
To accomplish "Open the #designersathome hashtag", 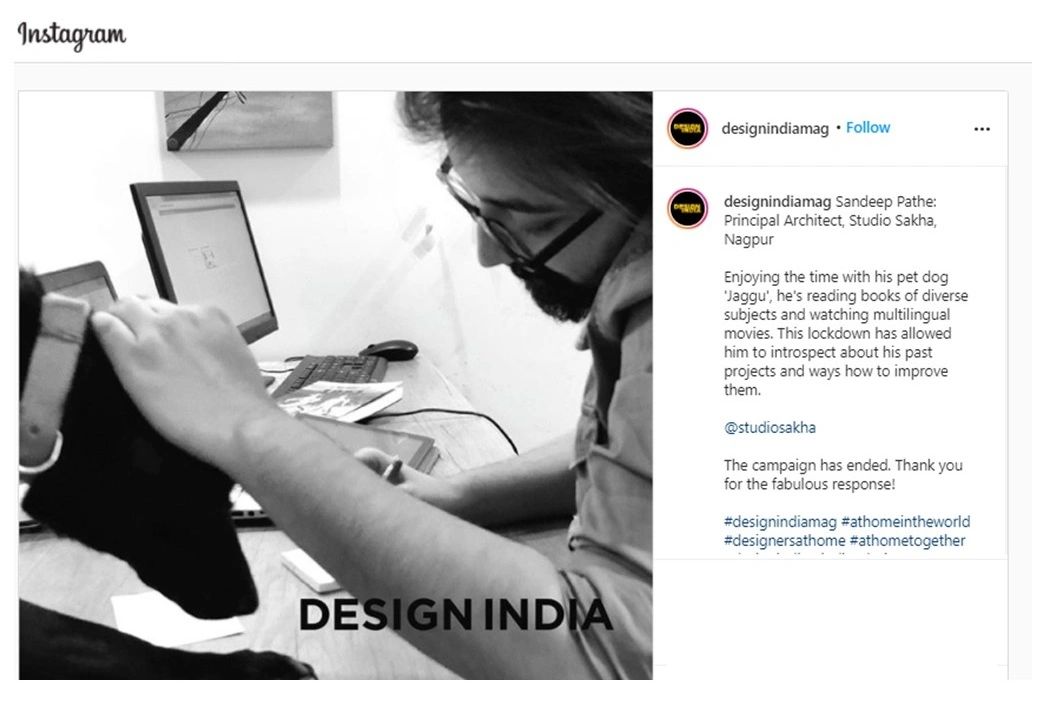I will (x=785, y=540).
